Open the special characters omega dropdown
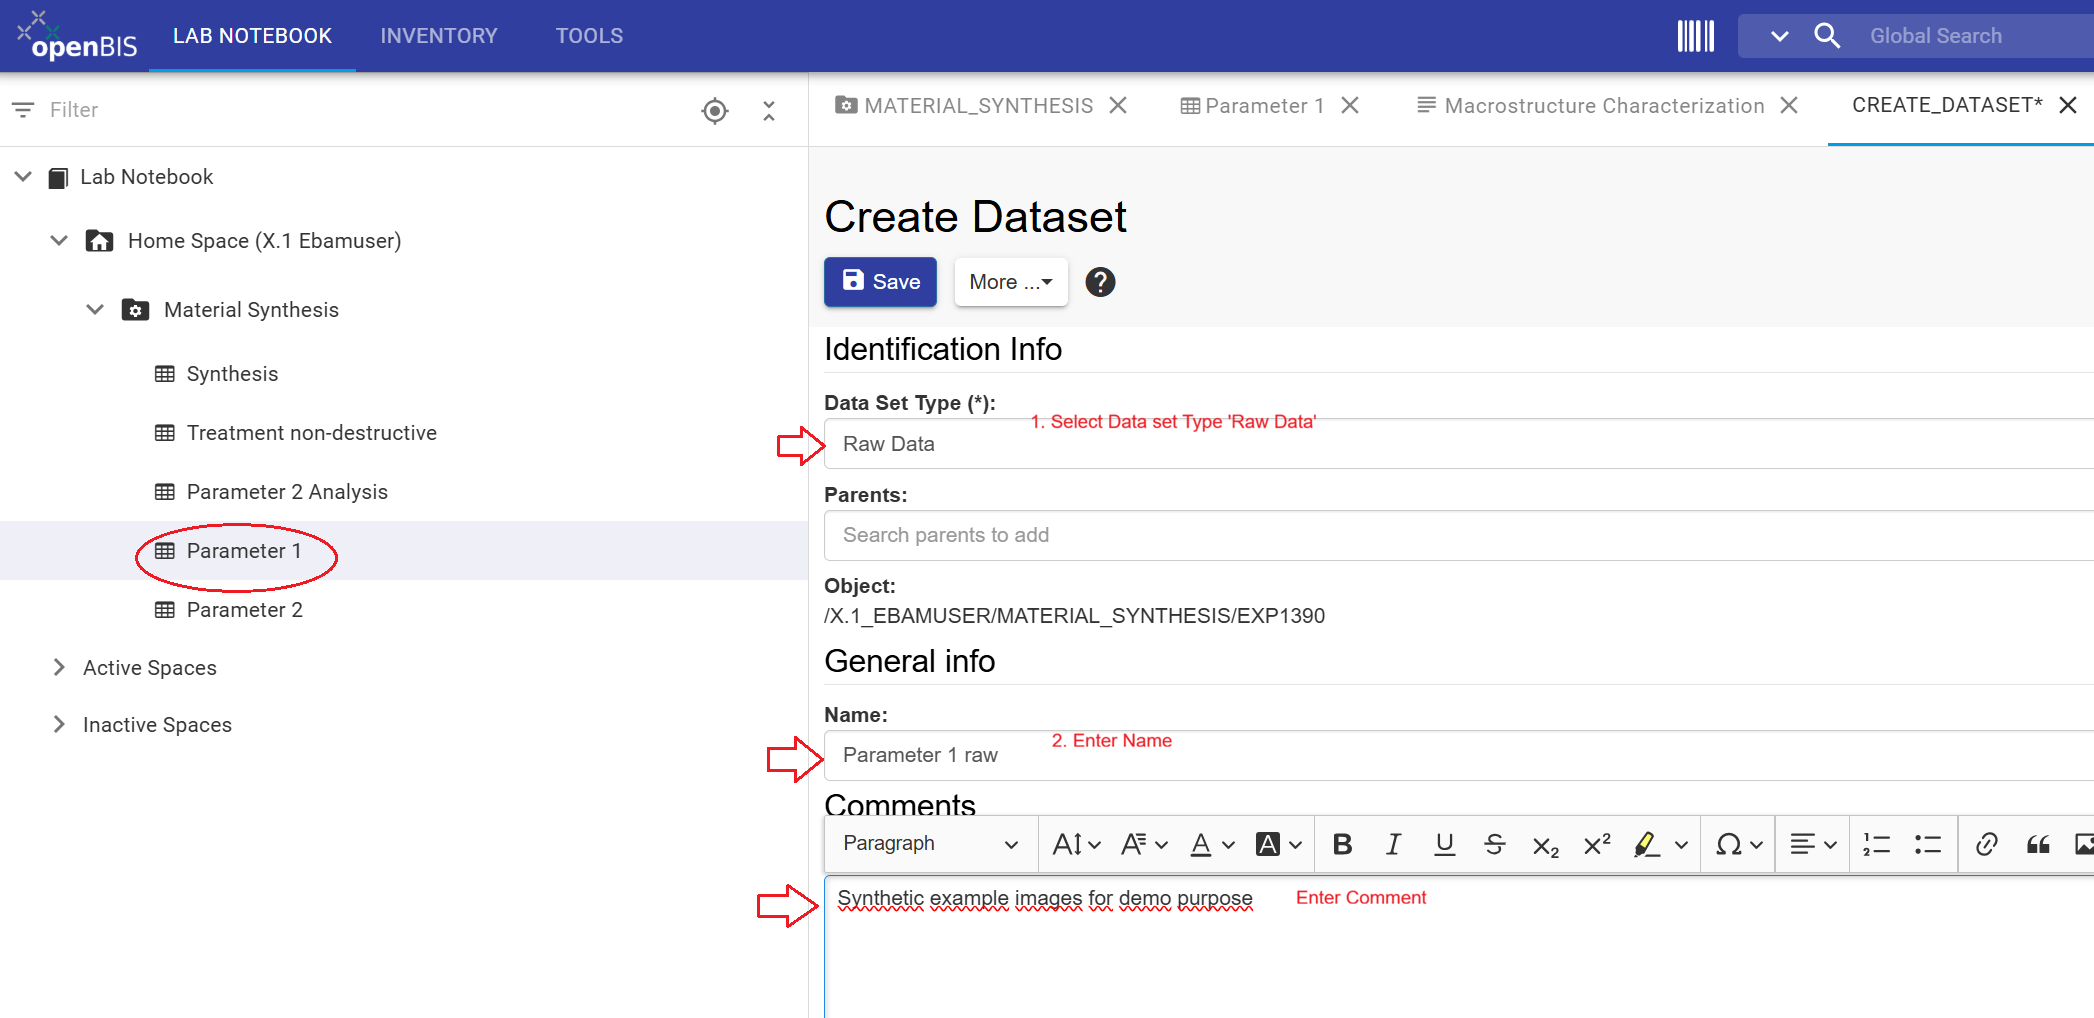 pyautogui.click(x=1739, y=845)
